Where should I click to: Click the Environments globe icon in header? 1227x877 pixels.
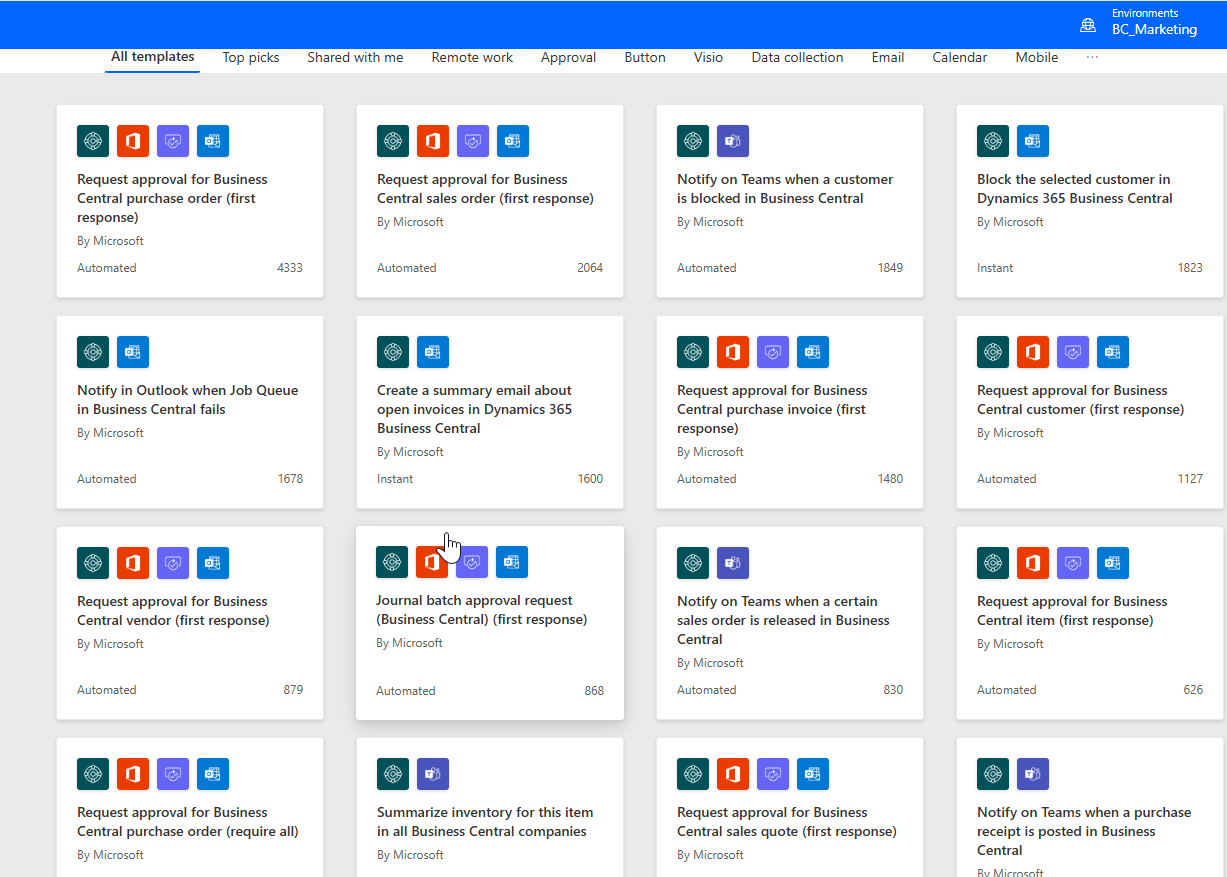1088,24
